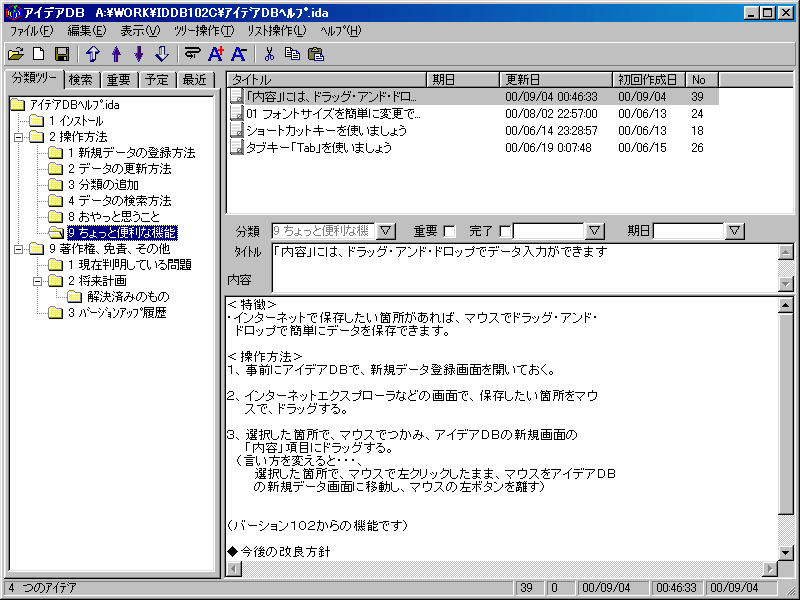Image resolution: width=800 pixels, height=600 pixels.
Task: Click the folder icon of 3 分類の追加
Action: click(x=55, y=185)
